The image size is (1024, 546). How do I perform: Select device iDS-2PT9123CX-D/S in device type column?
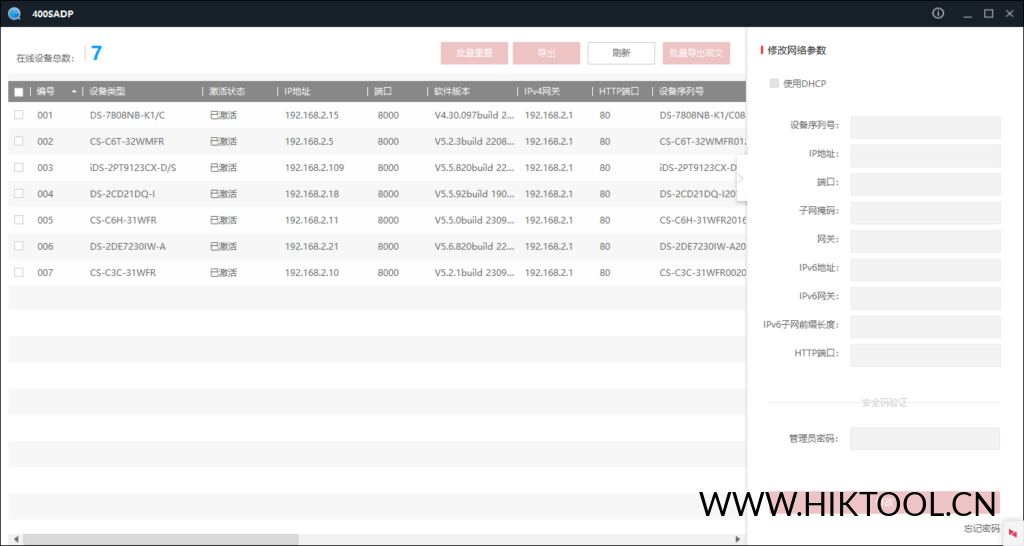pos(133,167)
